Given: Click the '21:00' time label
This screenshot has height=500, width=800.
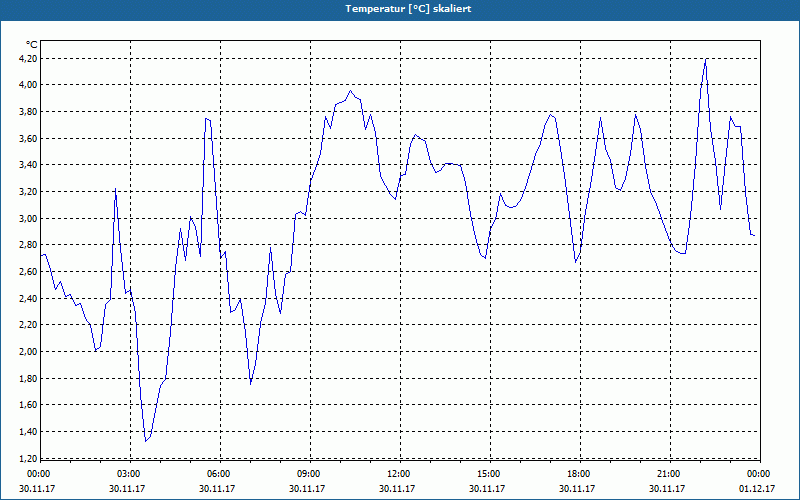Looking at the screenshot, I should click(x=668, y=474).
